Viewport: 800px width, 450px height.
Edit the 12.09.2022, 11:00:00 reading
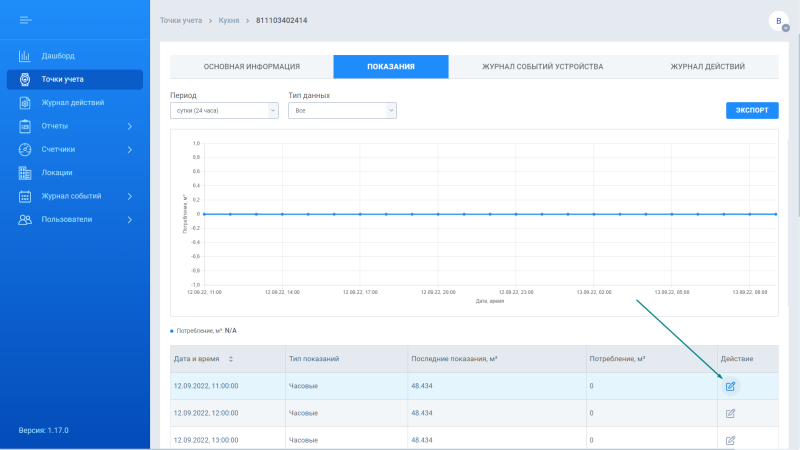[x=730, y=386]
